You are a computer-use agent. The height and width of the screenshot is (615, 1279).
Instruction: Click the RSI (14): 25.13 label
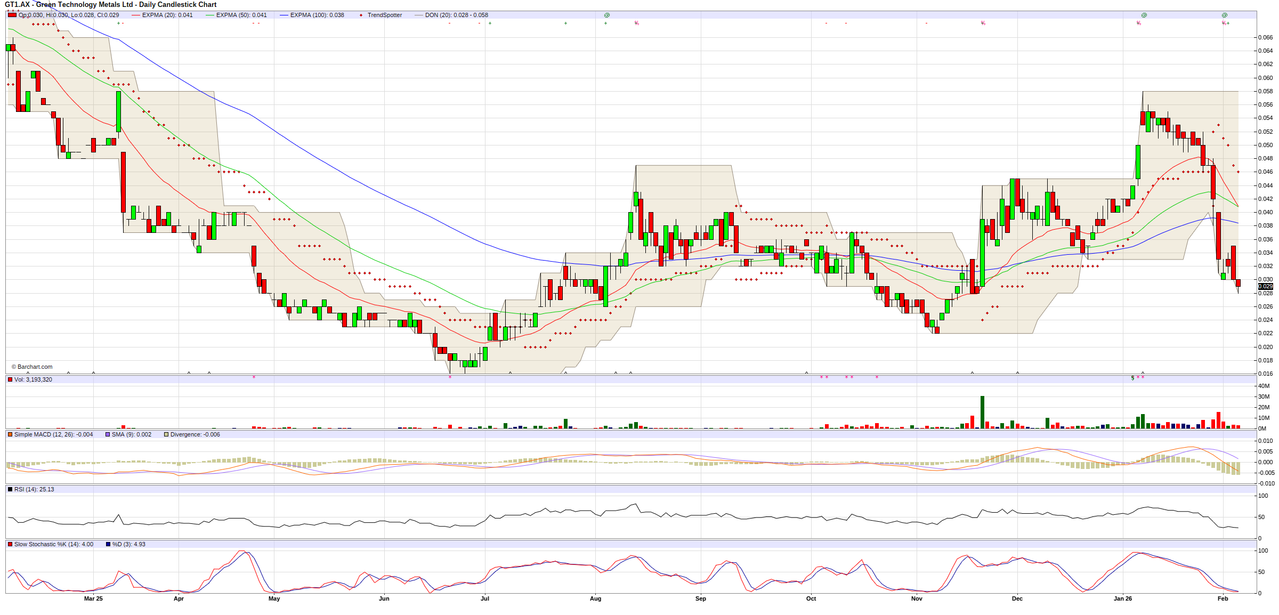(x=35, y=489)
